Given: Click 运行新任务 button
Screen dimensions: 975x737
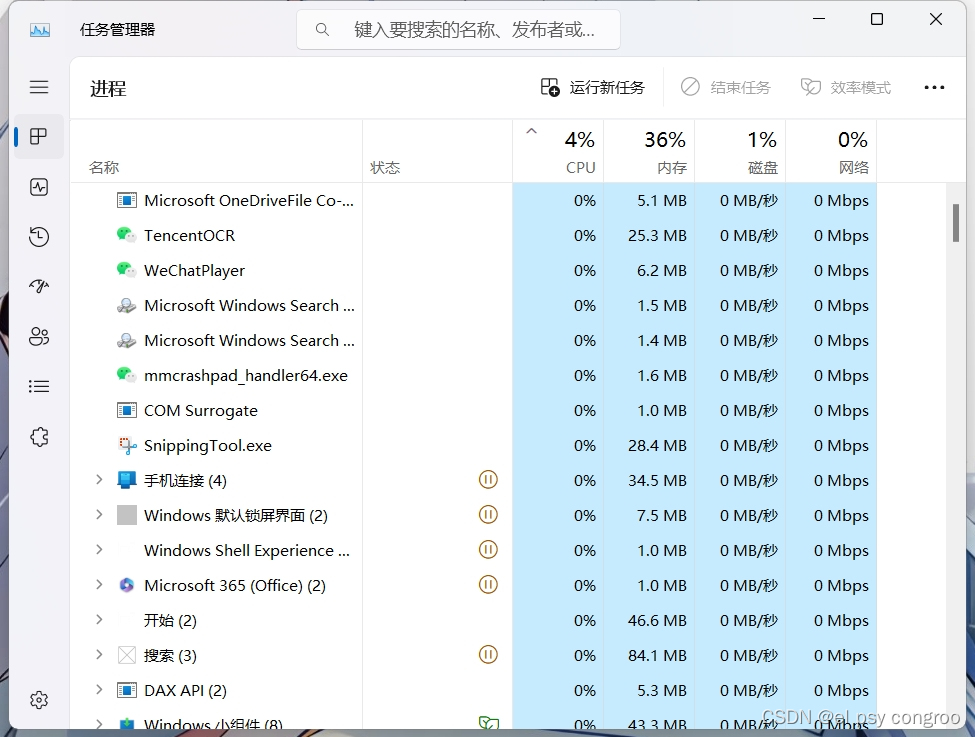Looking at the screenshot, I should 593,87.
